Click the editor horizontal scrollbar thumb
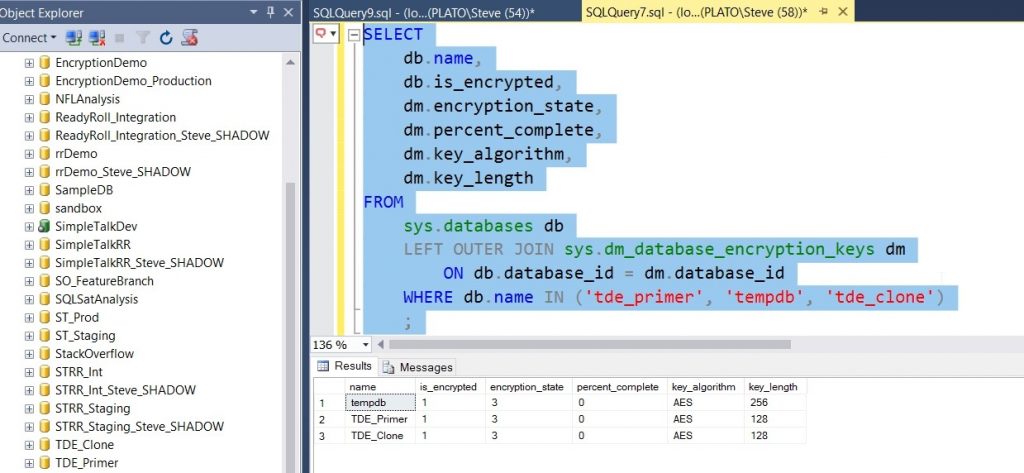Viewport: 1024px width, 473px height. (x=589, y=344)
